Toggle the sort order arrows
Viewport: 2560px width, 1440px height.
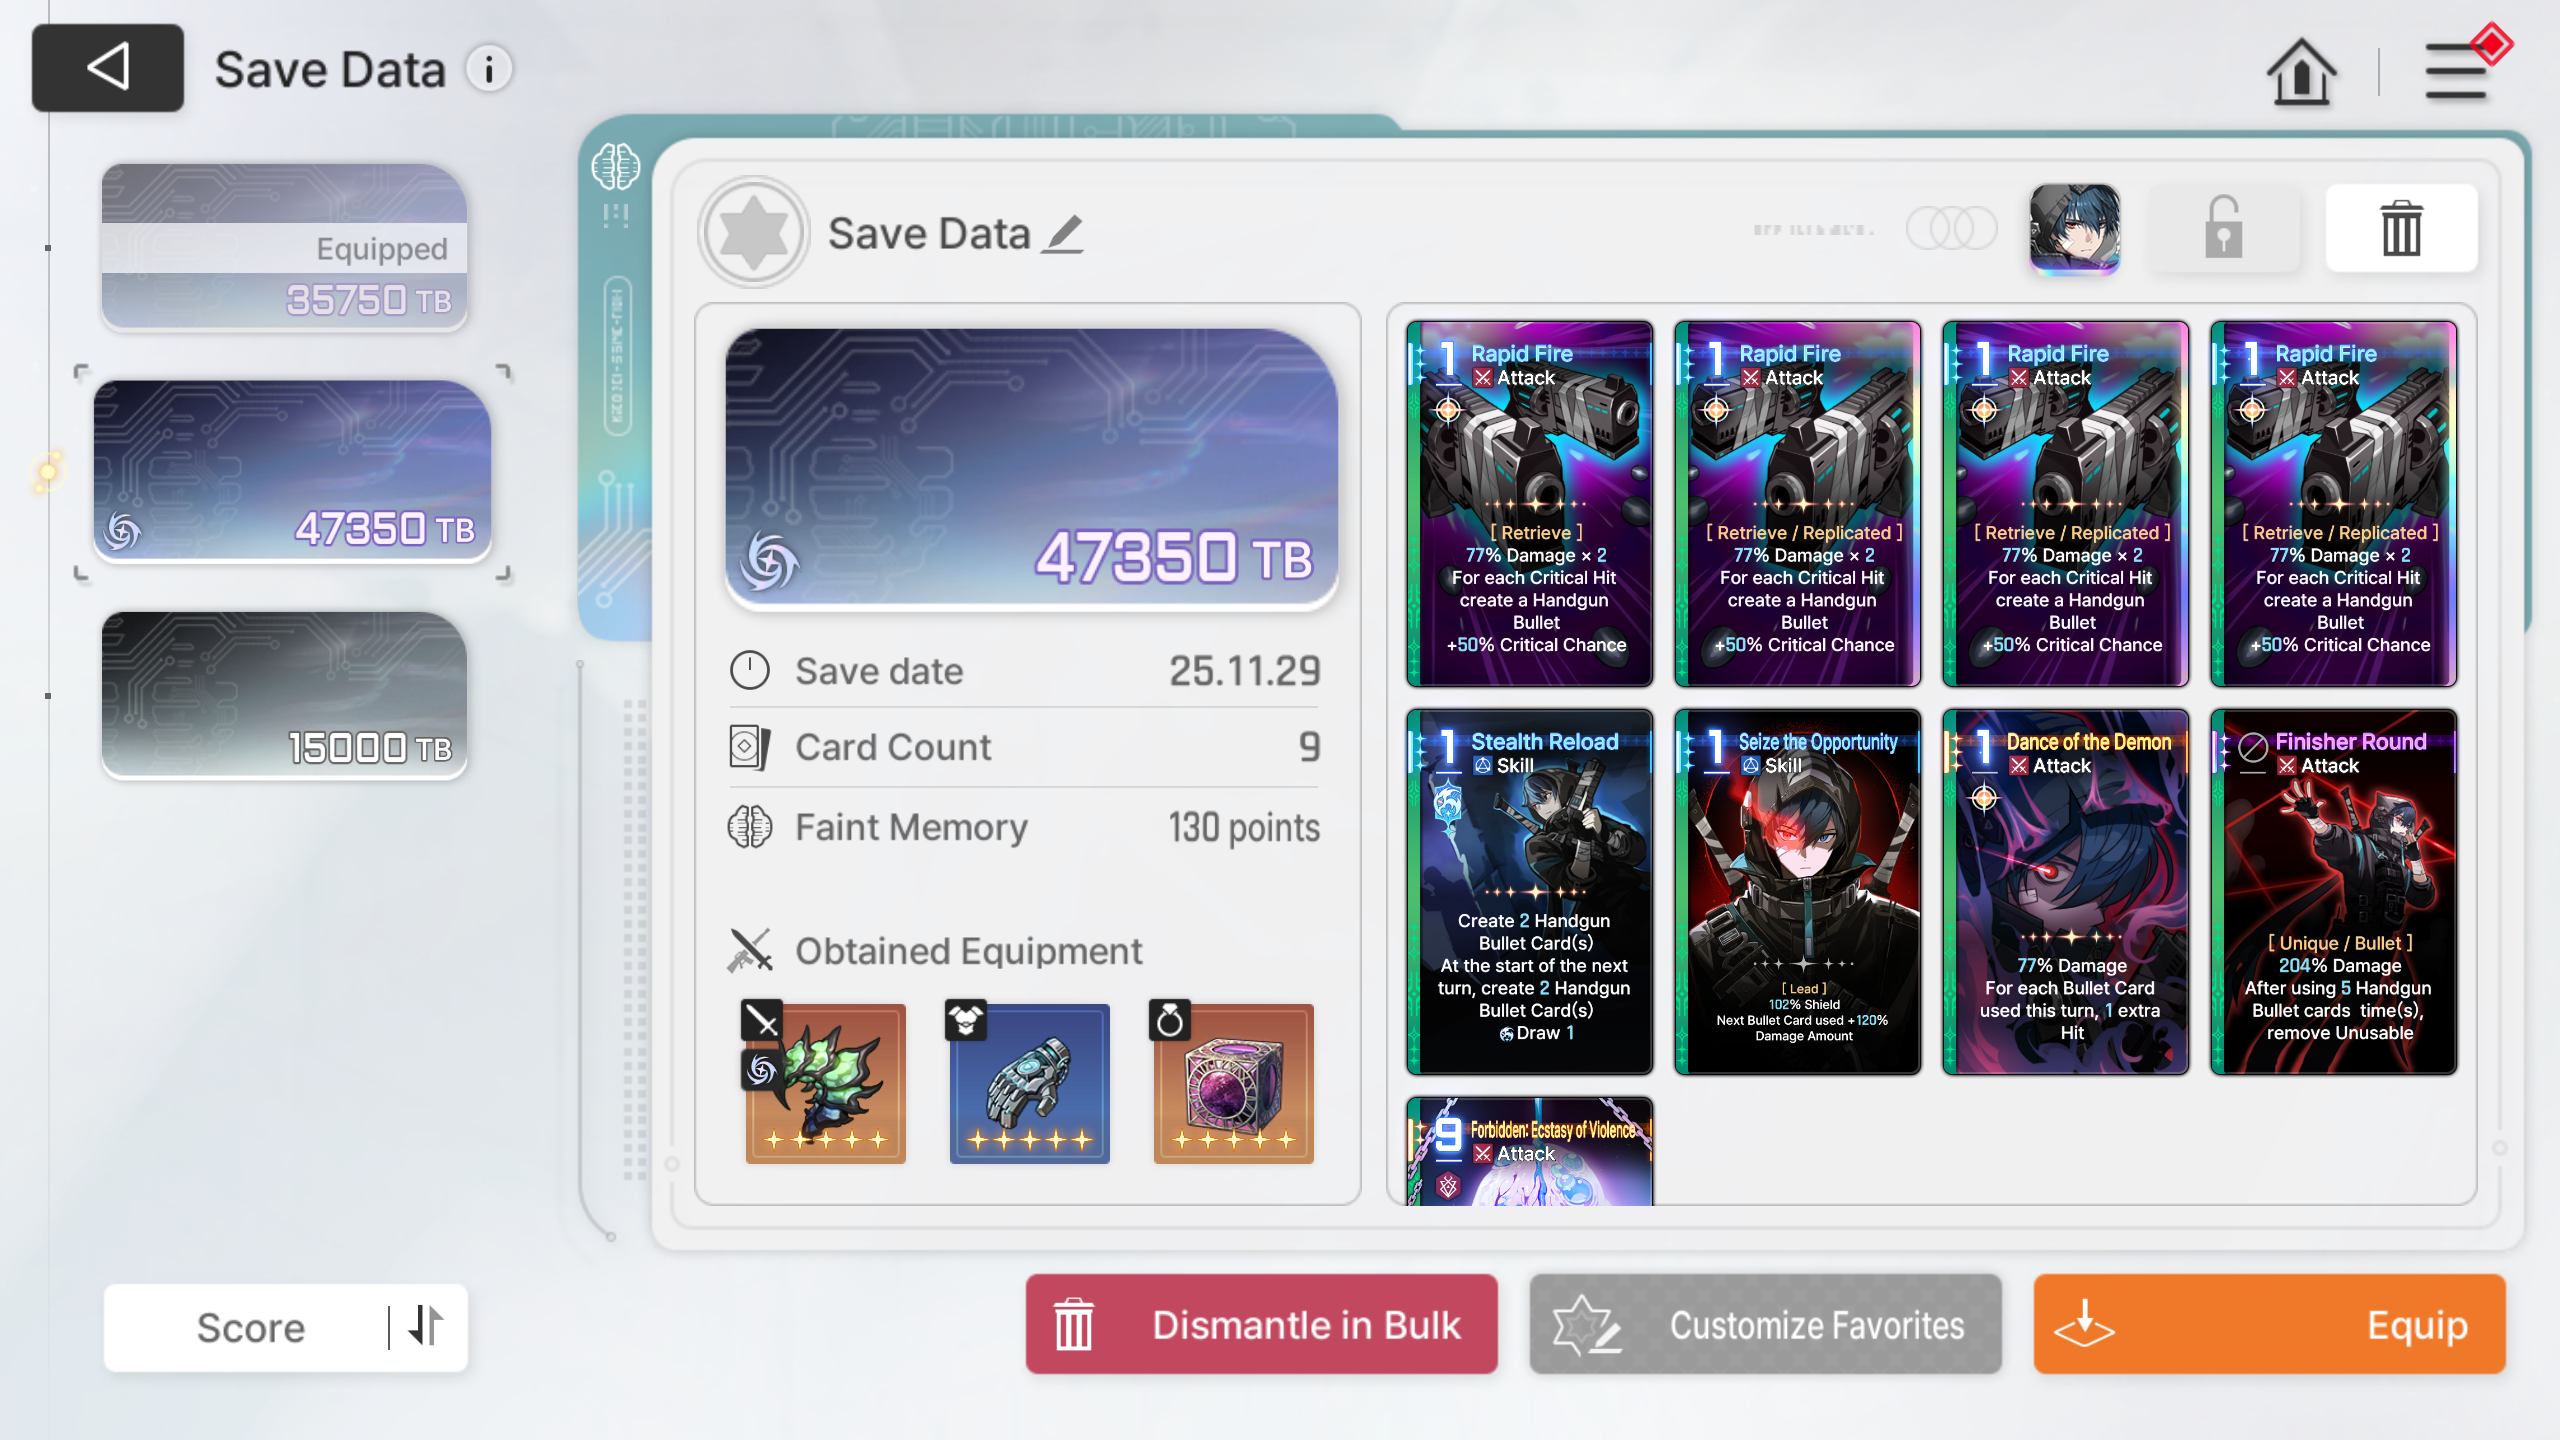(x=426, y=1326)
